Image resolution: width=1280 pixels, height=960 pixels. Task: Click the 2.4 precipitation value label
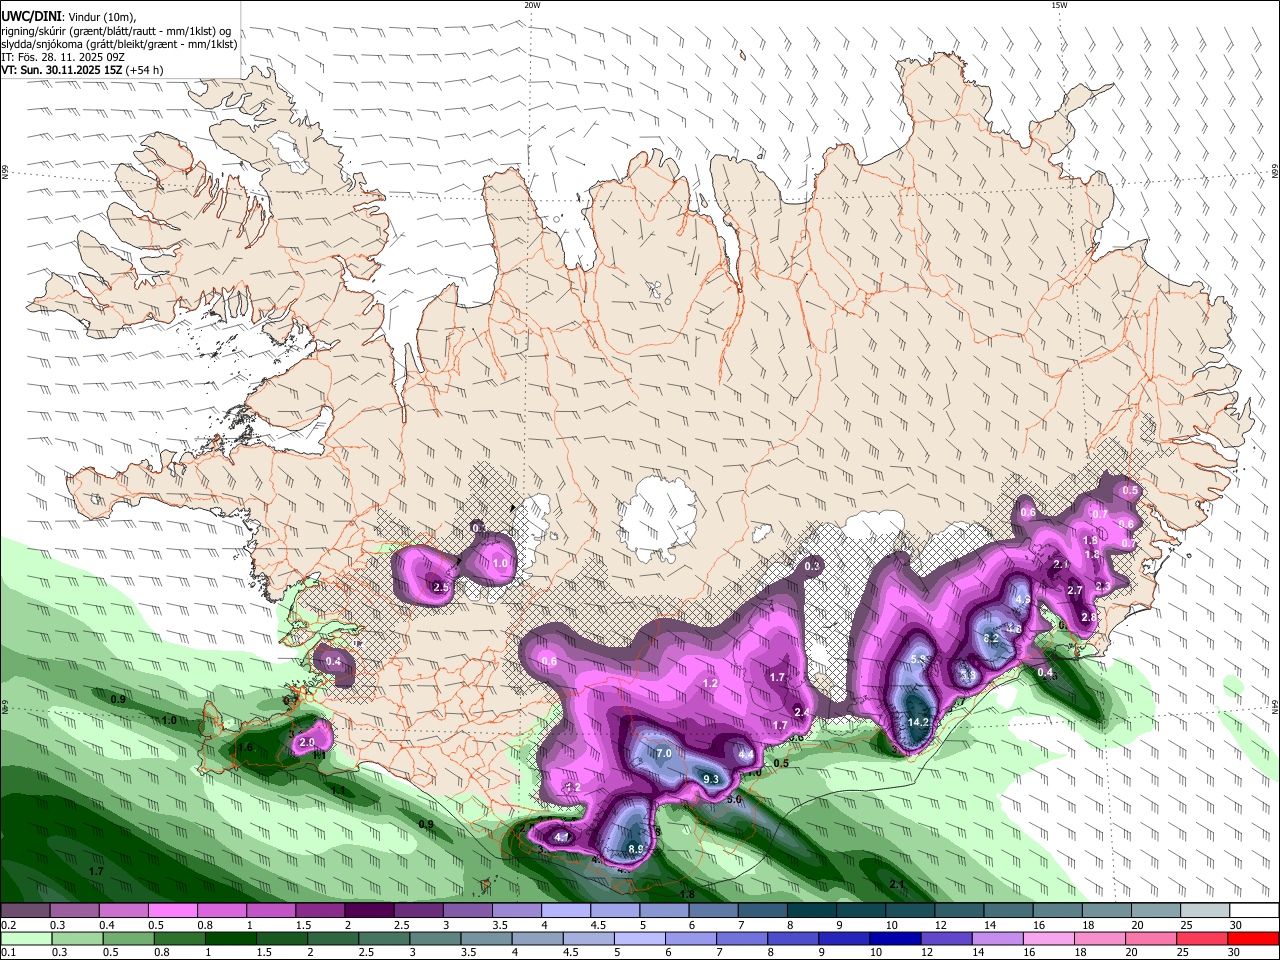(801, 712)
